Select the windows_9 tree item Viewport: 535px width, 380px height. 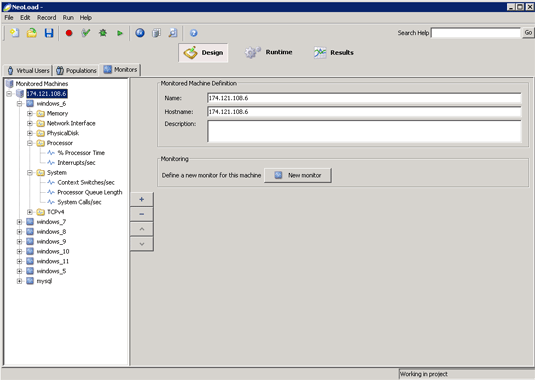(51, 242)
